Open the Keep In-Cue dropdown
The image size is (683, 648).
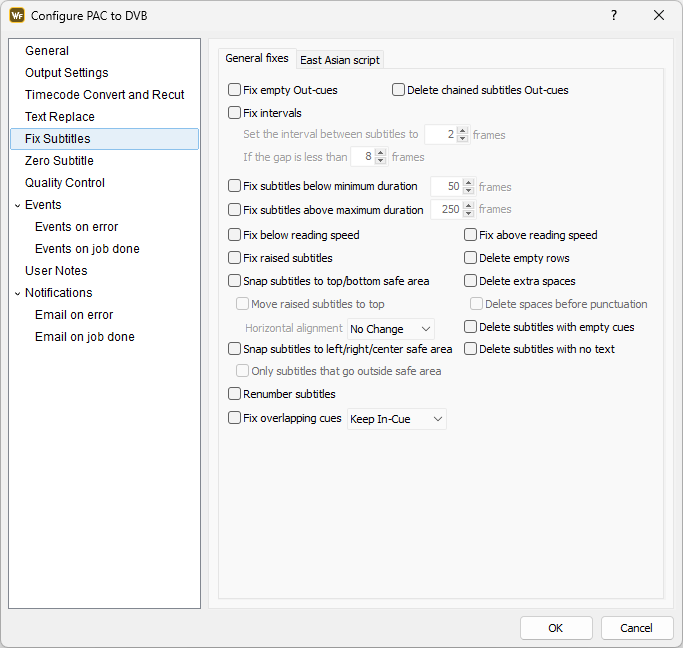[396, 419]
